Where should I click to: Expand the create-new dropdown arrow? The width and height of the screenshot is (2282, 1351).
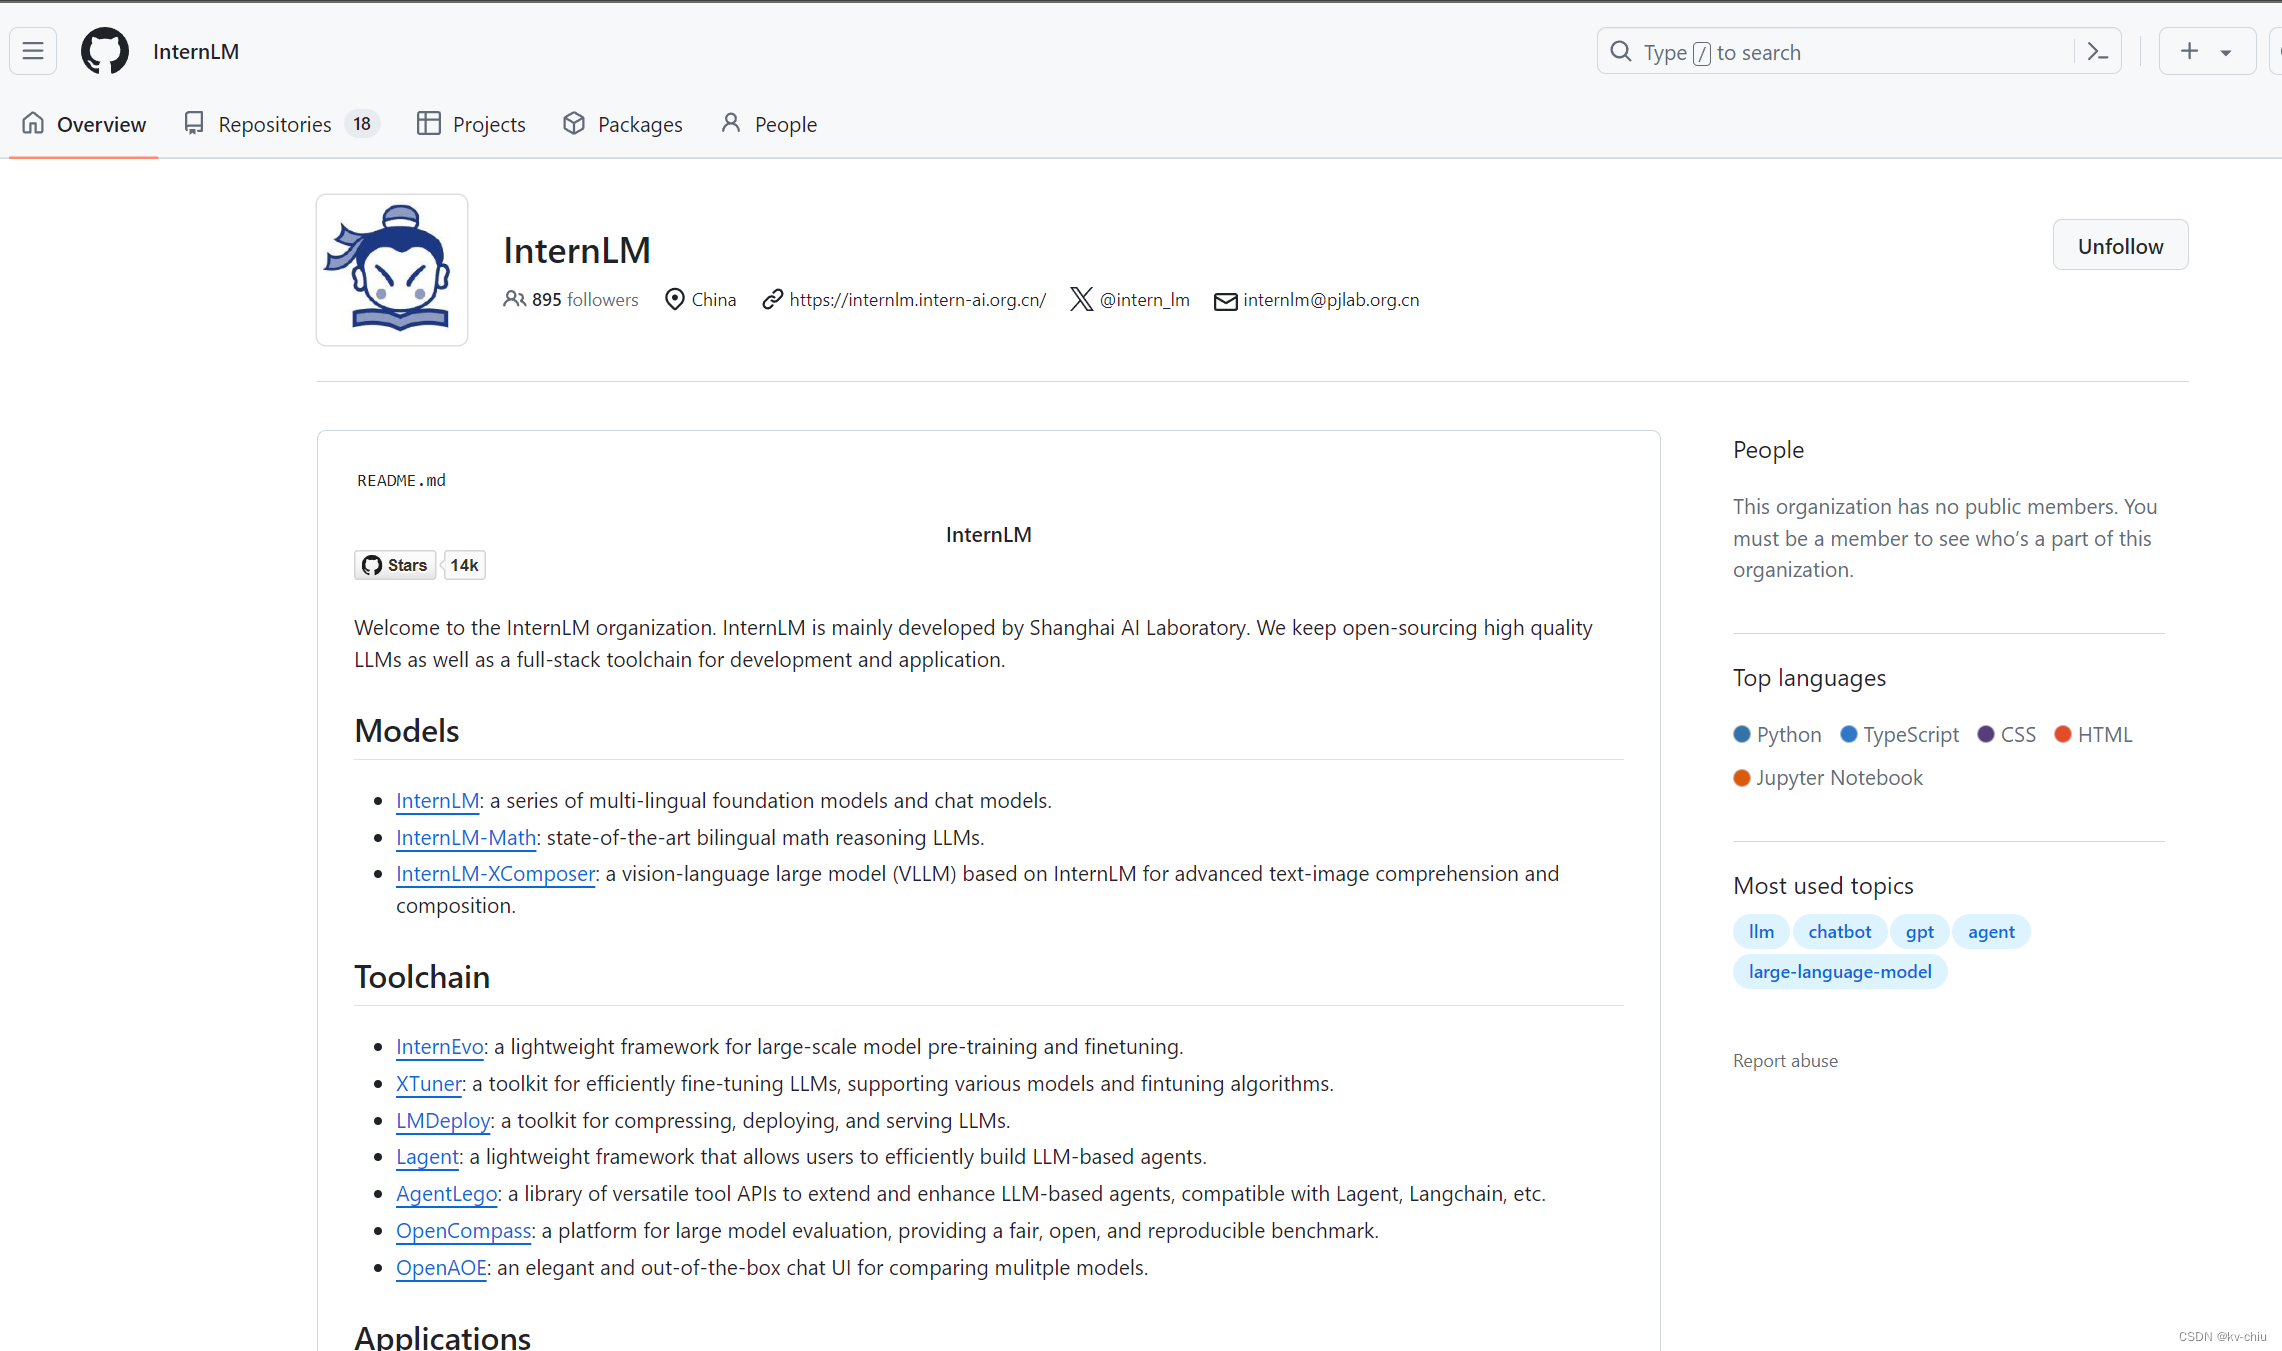[x=2226, y=52]
